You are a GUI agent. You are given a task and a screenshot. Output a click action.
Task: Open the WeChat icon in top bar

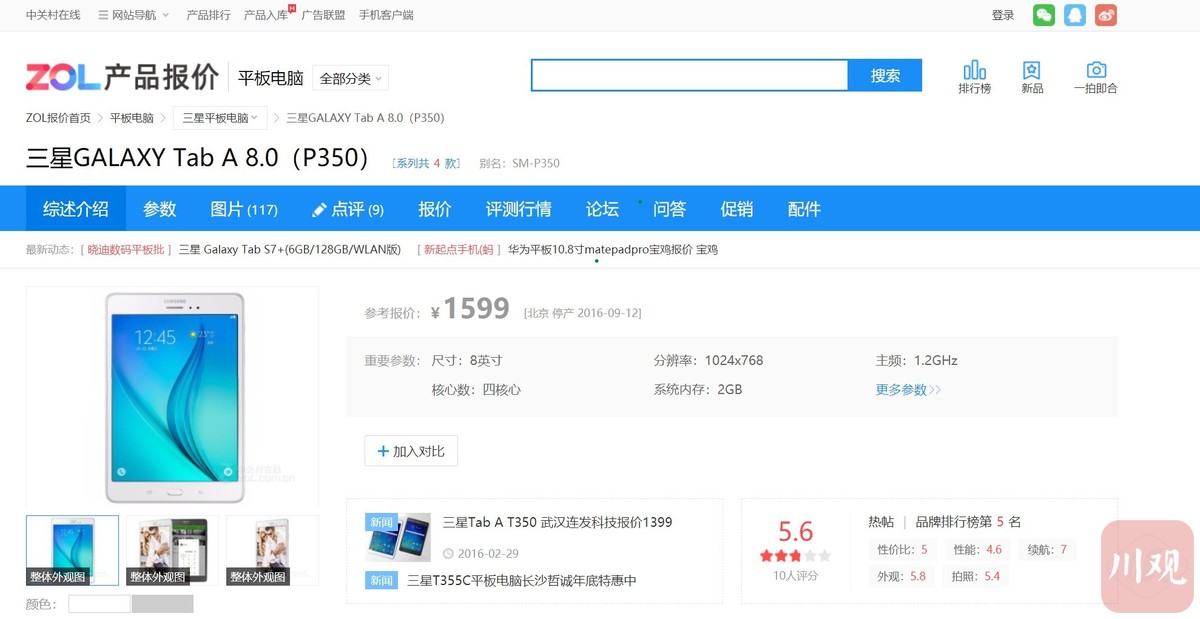pos(1043,15)
